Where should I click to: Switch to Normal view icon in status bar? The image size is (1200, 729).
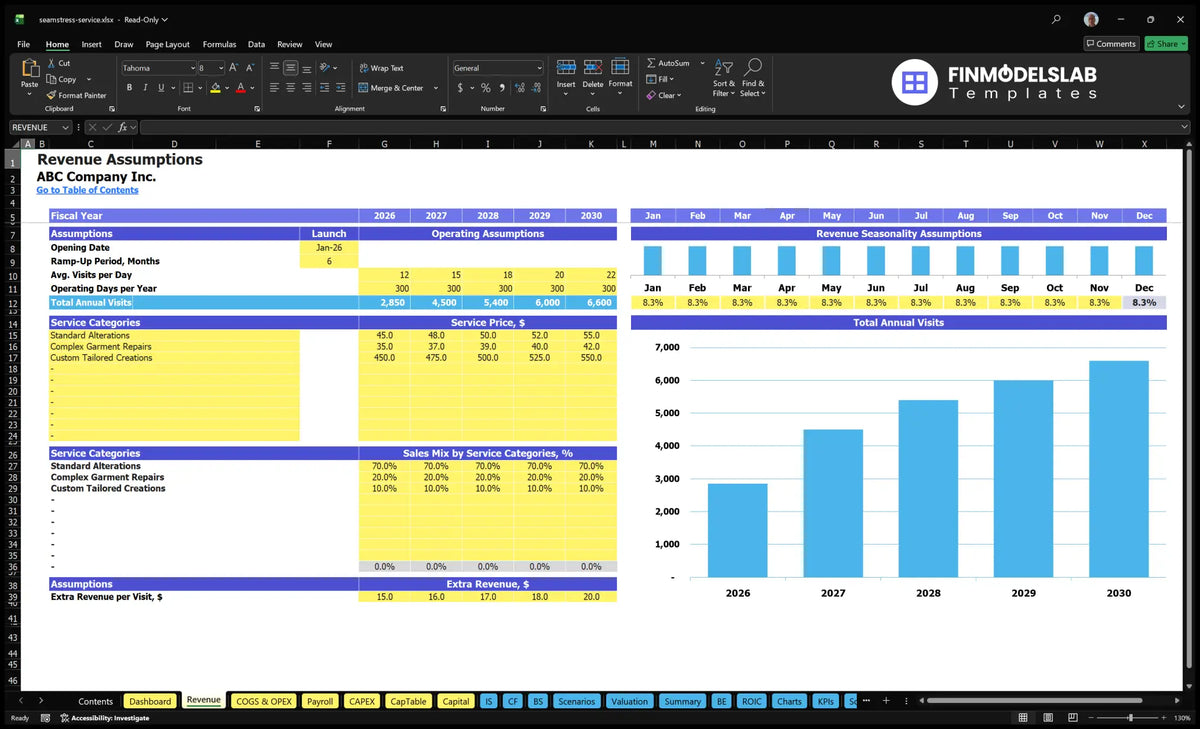pos(1023,718)
